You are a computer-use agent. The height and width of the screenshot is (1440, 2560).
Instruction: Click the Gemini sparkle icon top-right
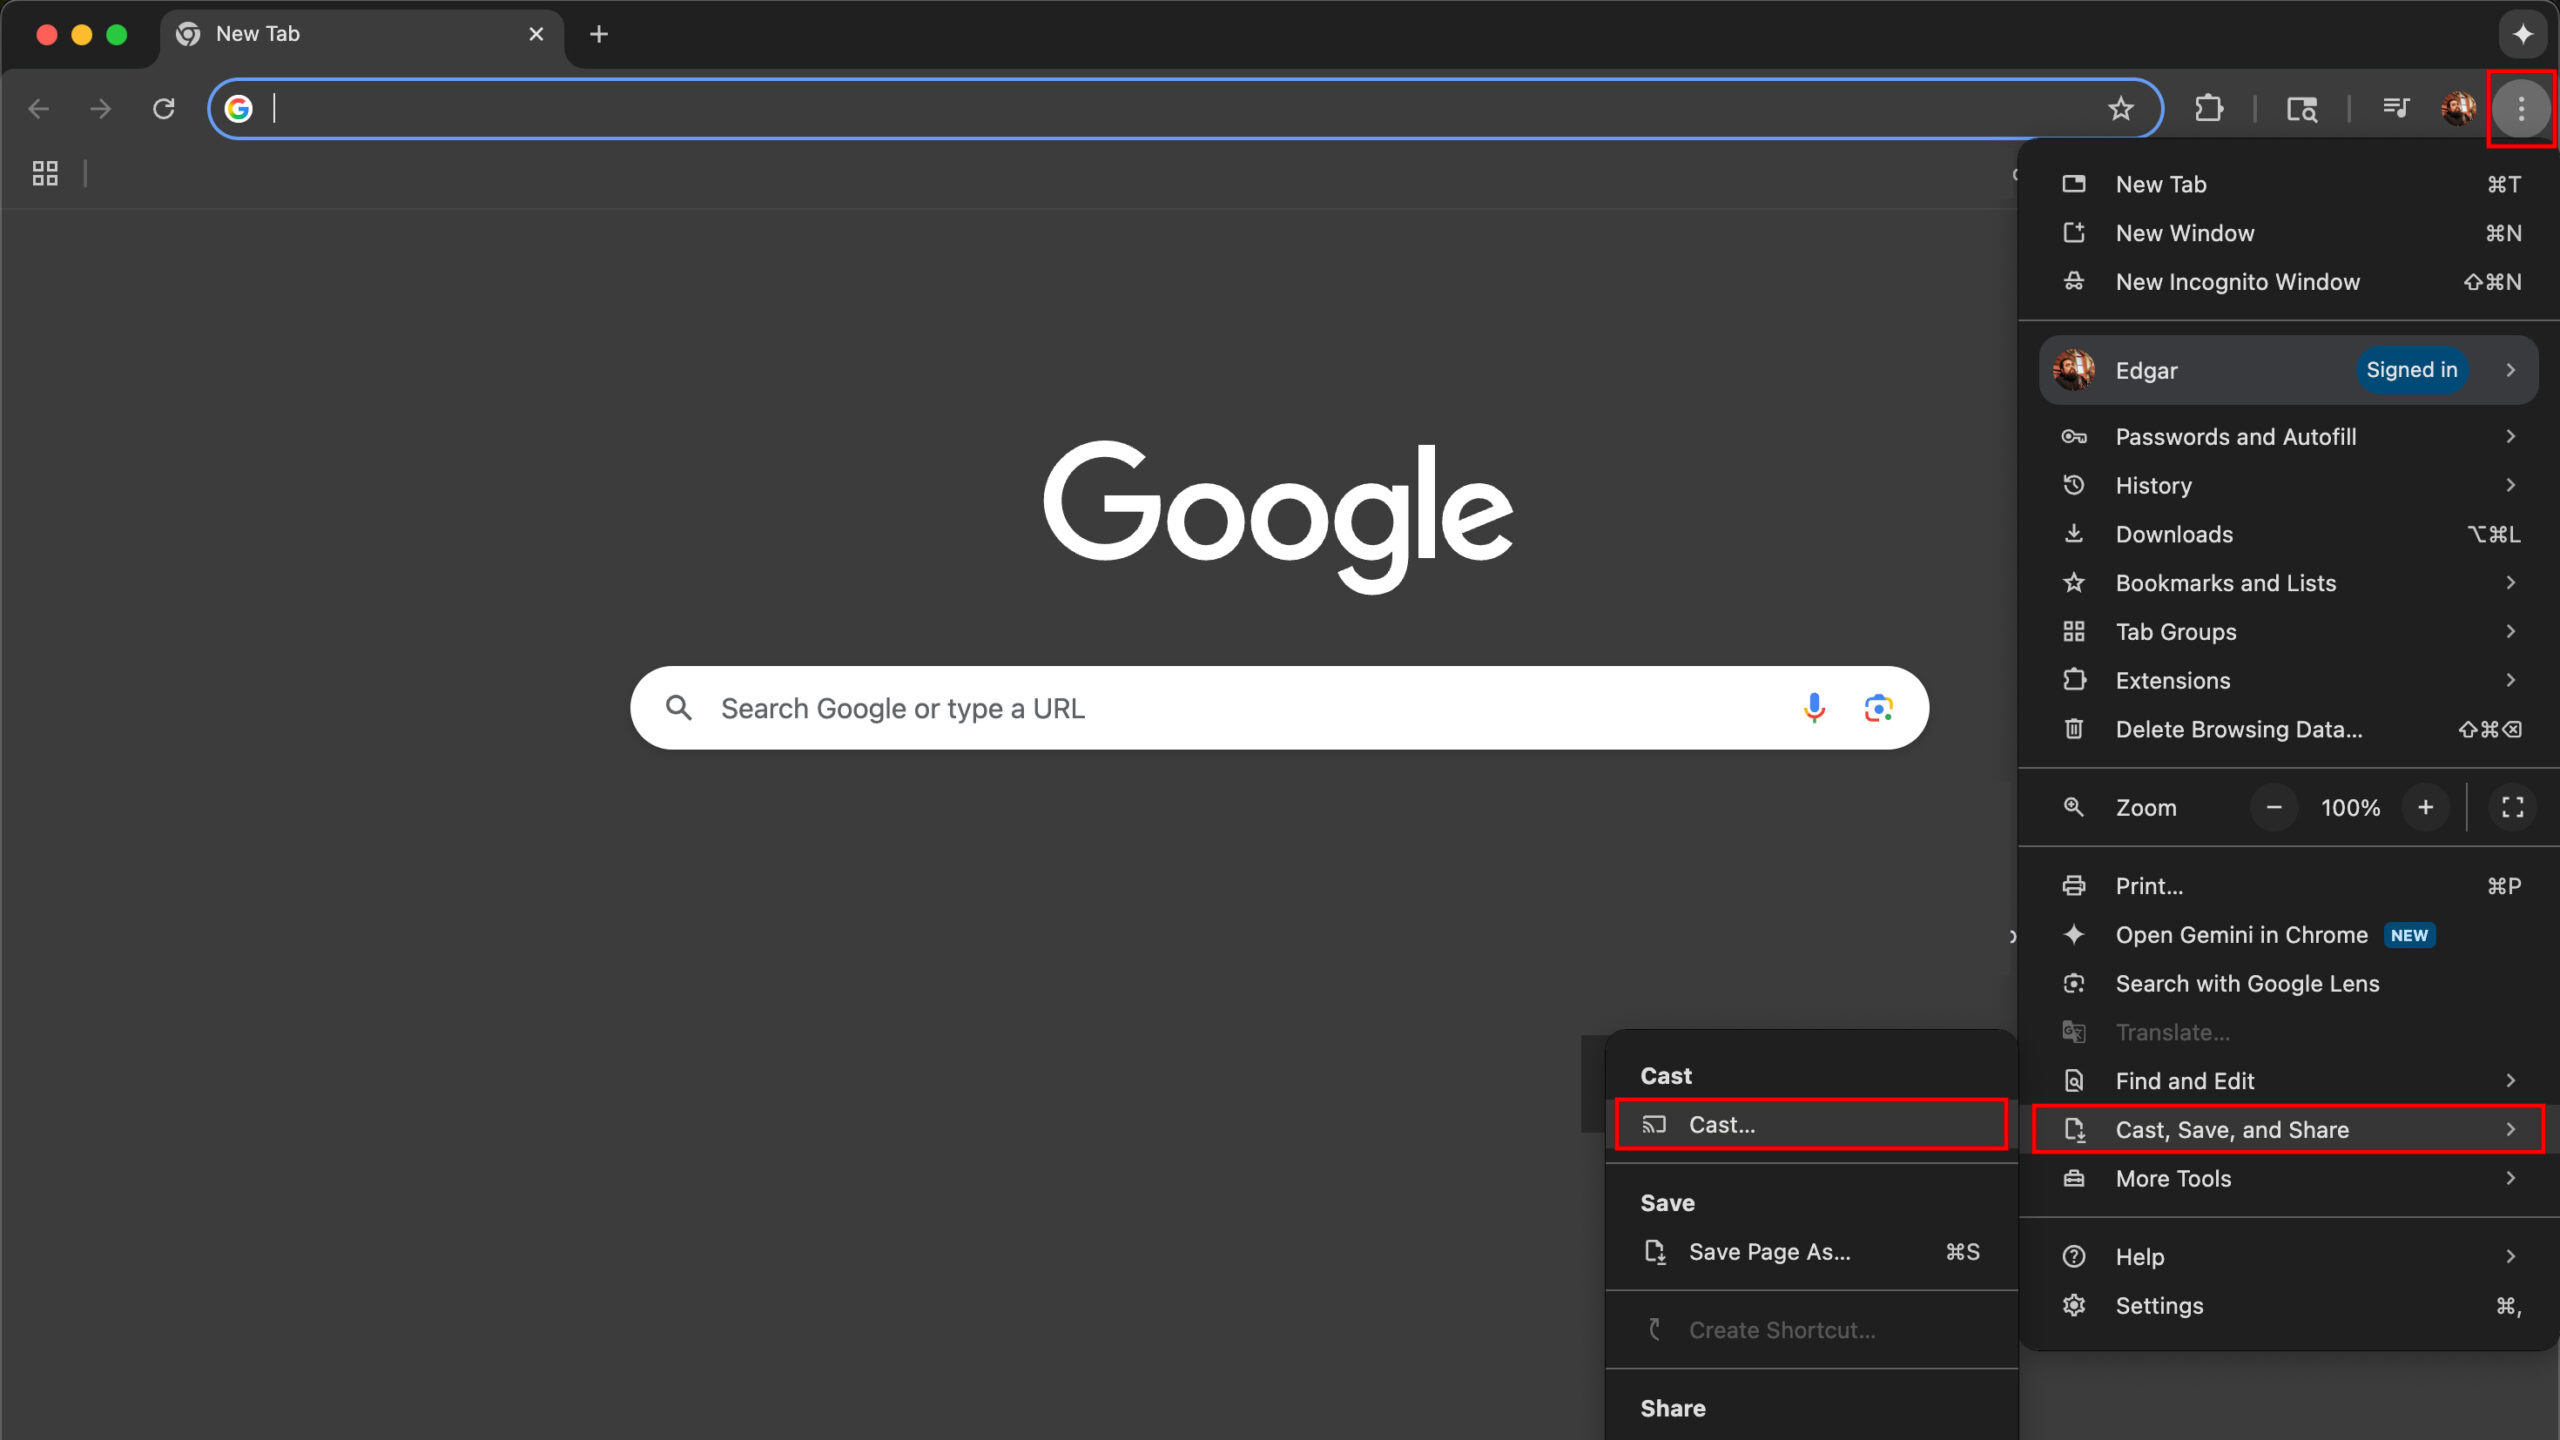click(x=2523, y=34)
